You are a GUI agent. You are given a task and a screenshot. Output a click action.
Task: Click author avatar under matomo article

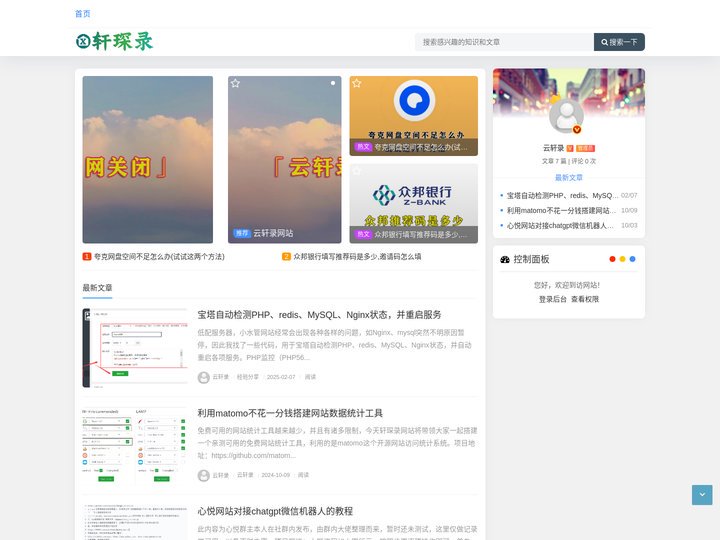[x=203, y=476]
